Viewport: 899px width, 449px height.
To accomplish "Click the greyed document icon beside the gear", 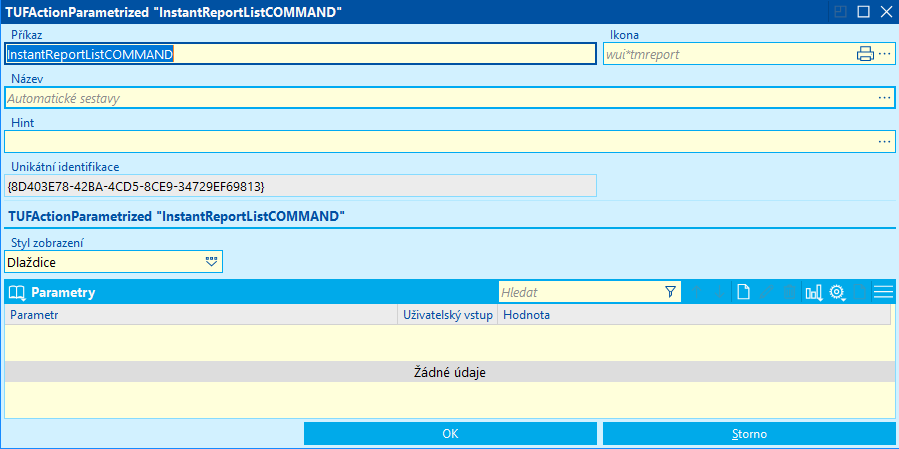I will [x=860, y=292].
